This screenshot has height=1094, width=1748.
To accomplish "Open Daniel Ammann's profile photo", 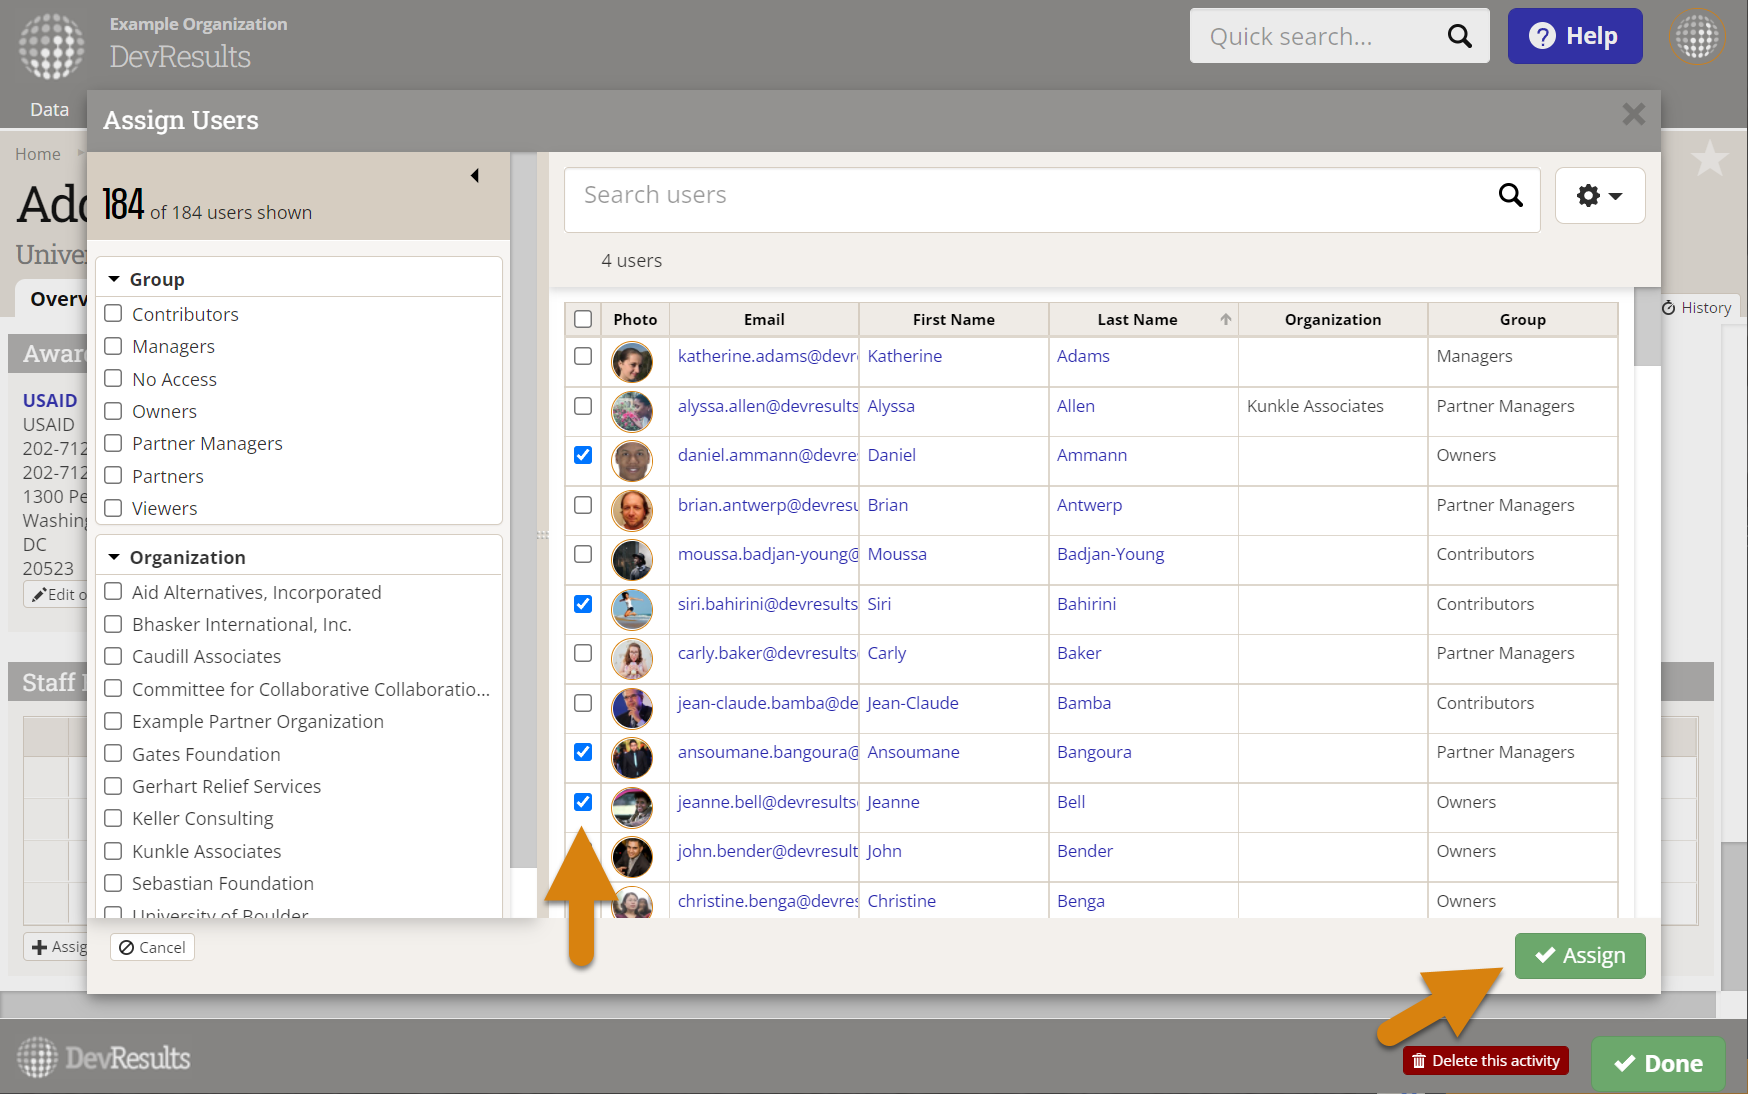I will [x=632, y=461].
